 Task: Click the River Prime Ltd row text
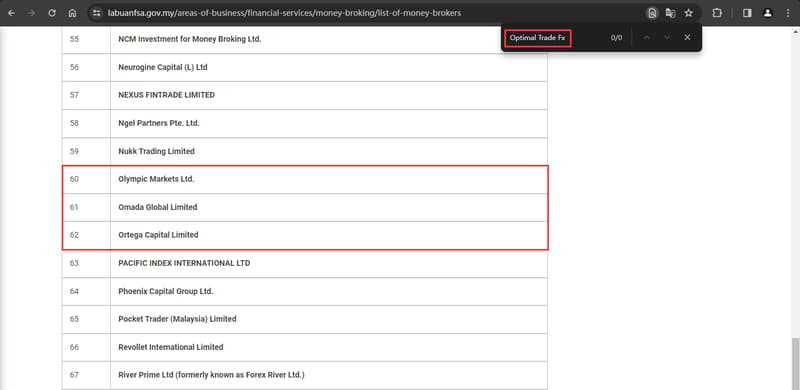211,375
